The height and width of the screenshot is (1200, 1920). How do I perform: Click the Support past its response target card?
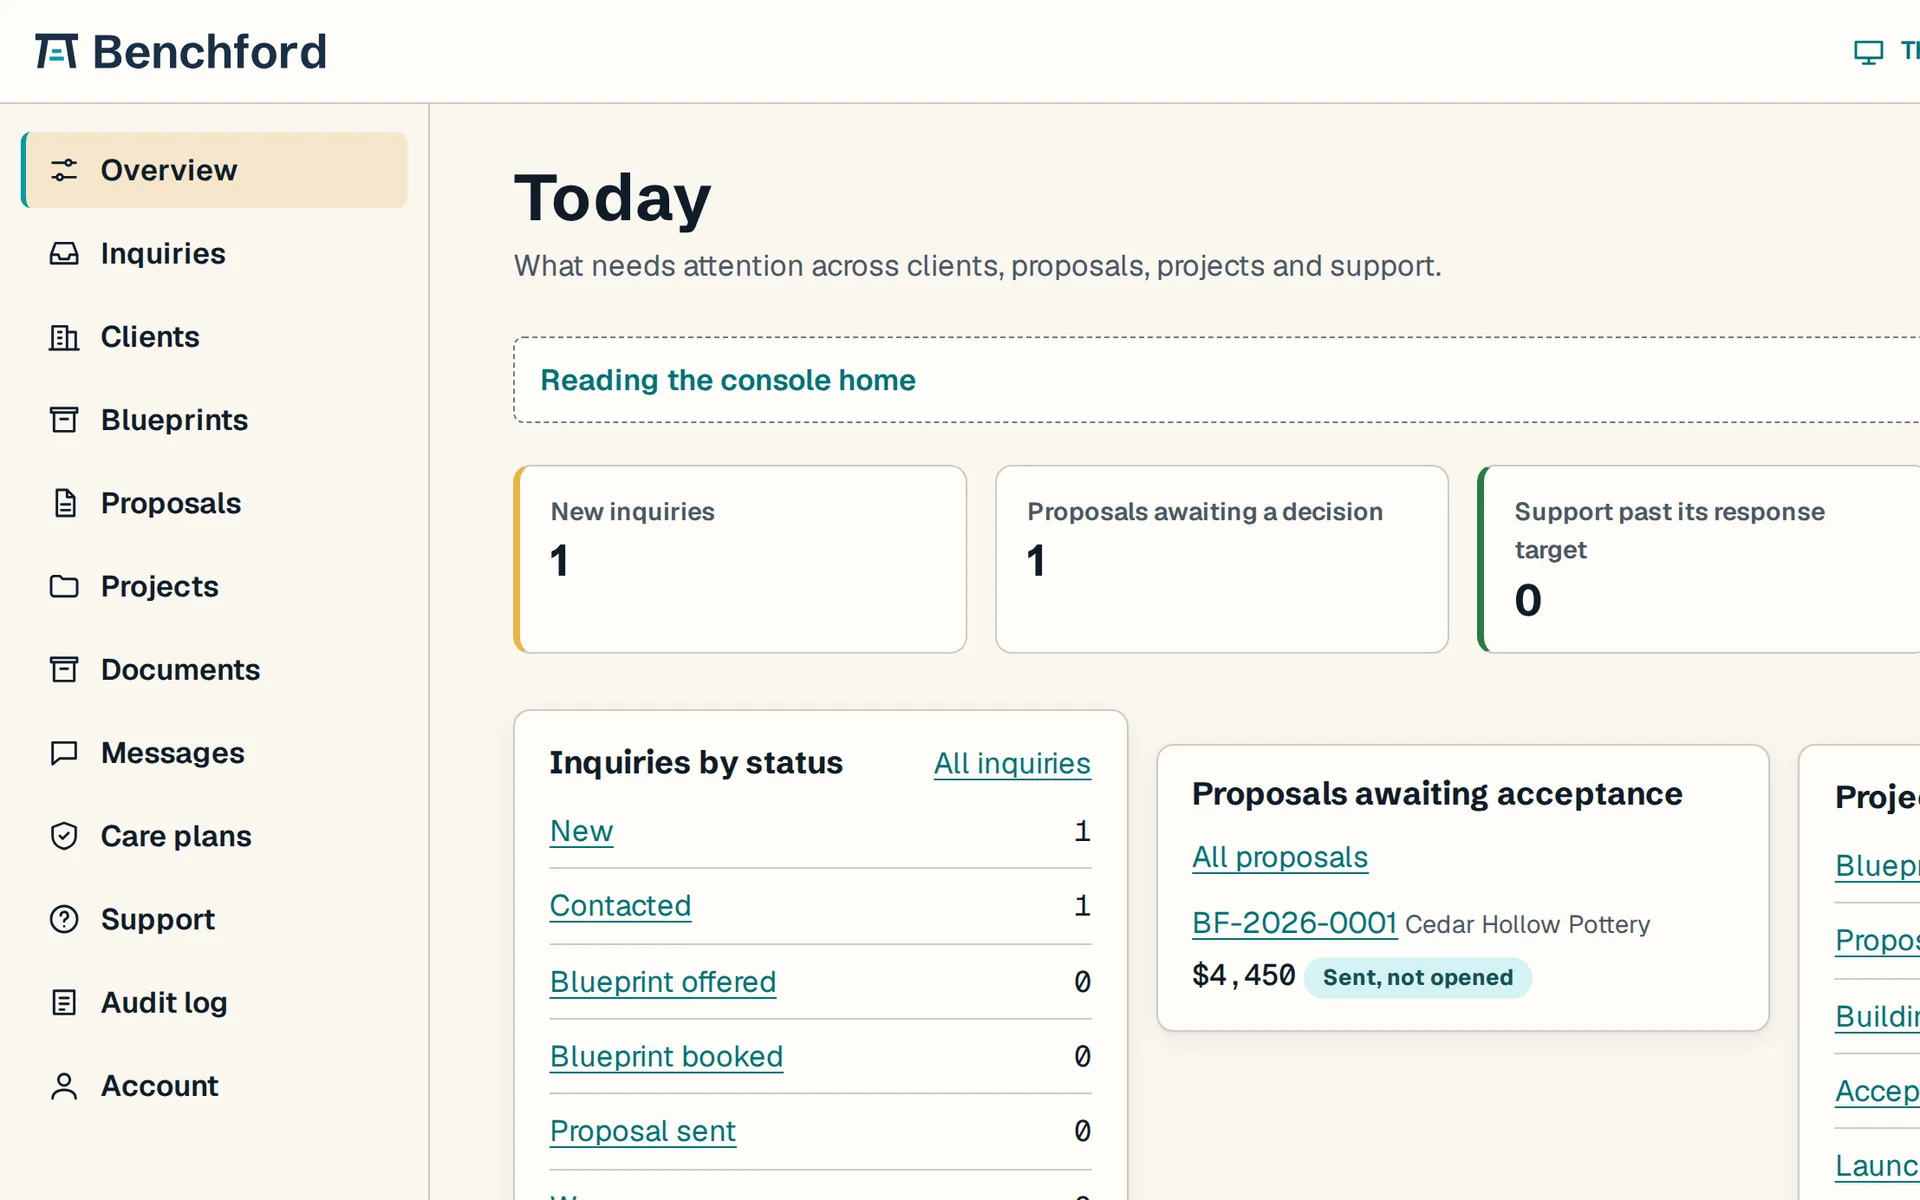[1698, 559]
